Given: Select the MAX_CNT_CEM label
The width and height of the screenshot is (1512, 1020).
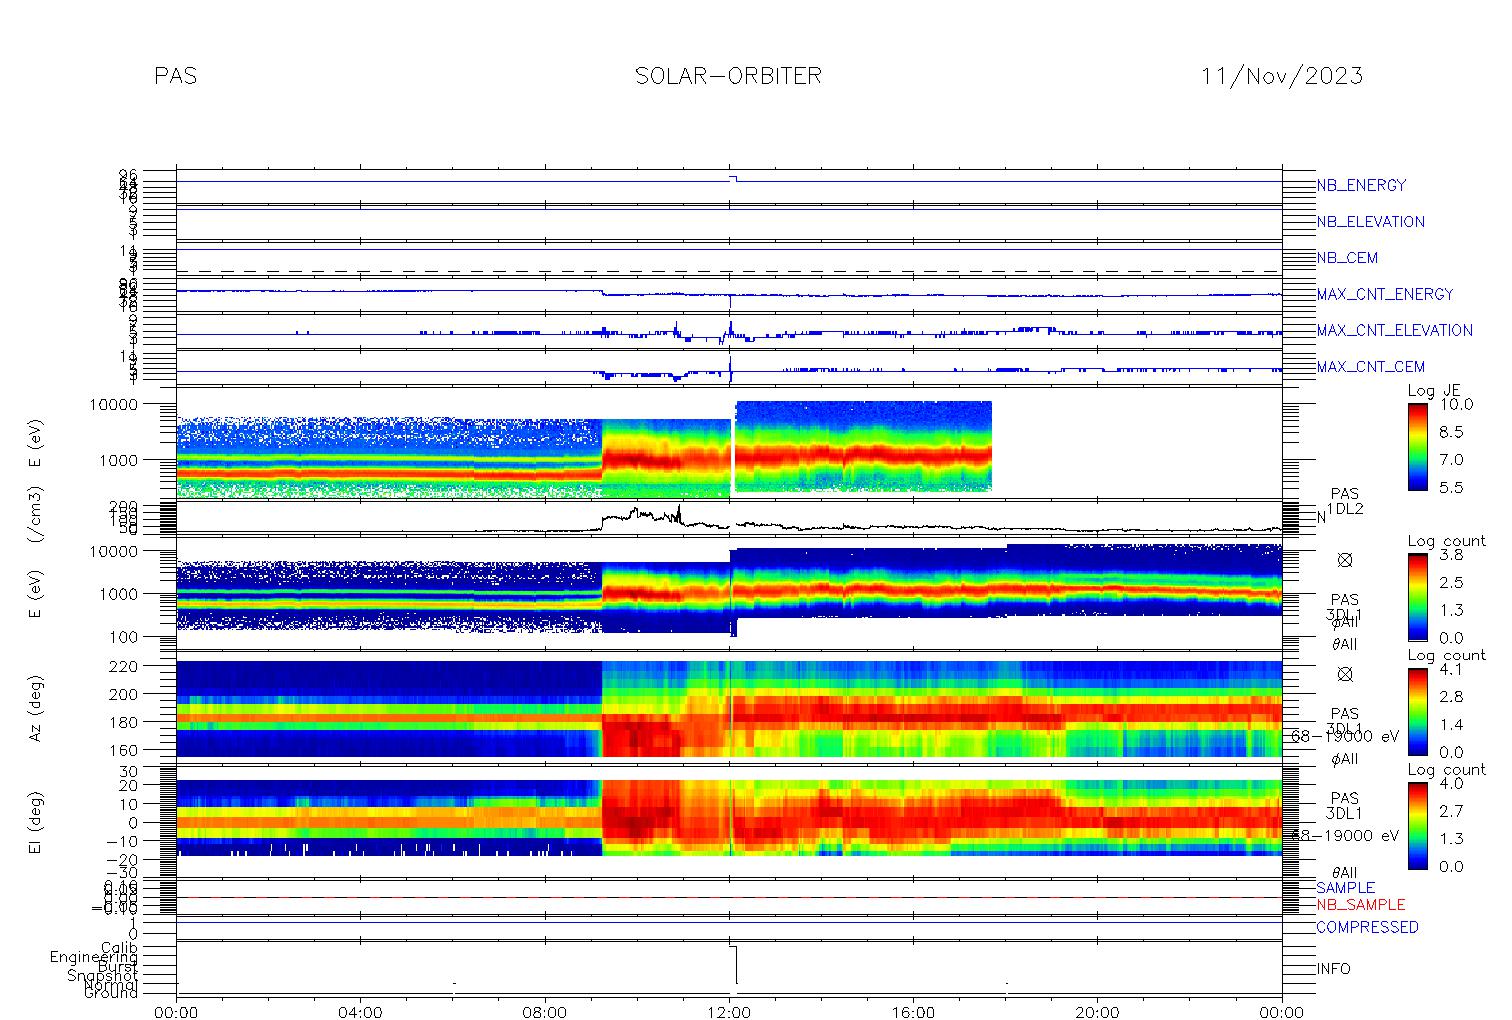Looking at the screenshot, I should click(1371, 367).
